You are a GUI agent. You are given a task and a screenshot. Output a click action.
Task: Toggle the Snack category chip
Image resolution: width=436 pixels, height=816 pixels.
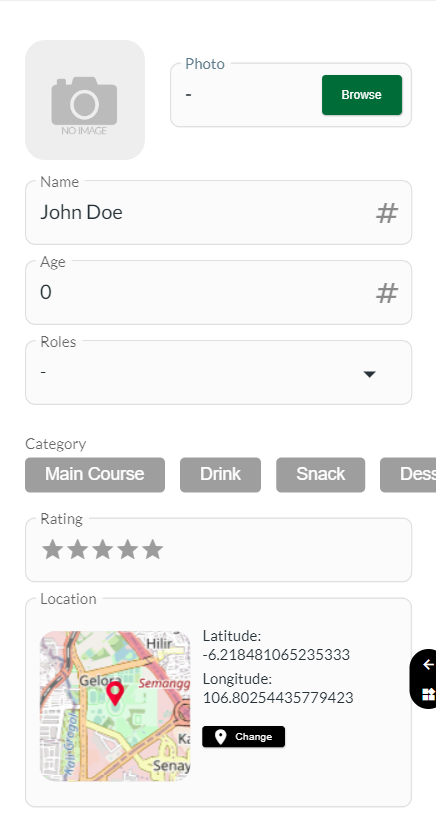(x=320, y=475)
